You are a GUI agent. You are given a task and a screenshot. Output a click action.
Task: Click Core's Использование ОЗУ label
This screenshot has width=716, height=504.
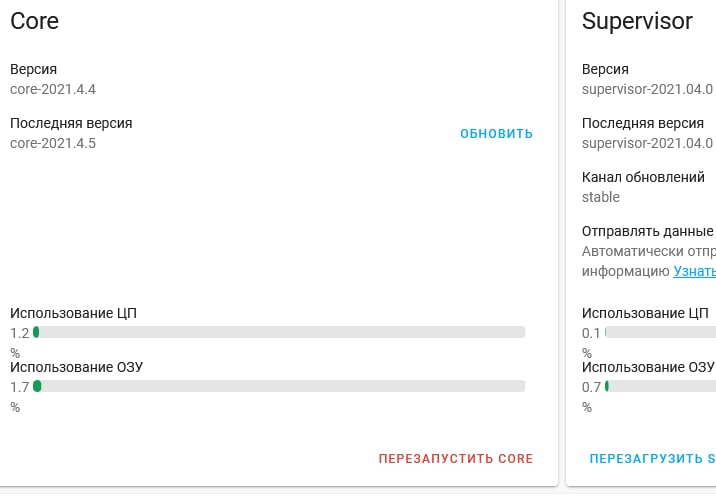pyautogui.click(x=76, y=367)
